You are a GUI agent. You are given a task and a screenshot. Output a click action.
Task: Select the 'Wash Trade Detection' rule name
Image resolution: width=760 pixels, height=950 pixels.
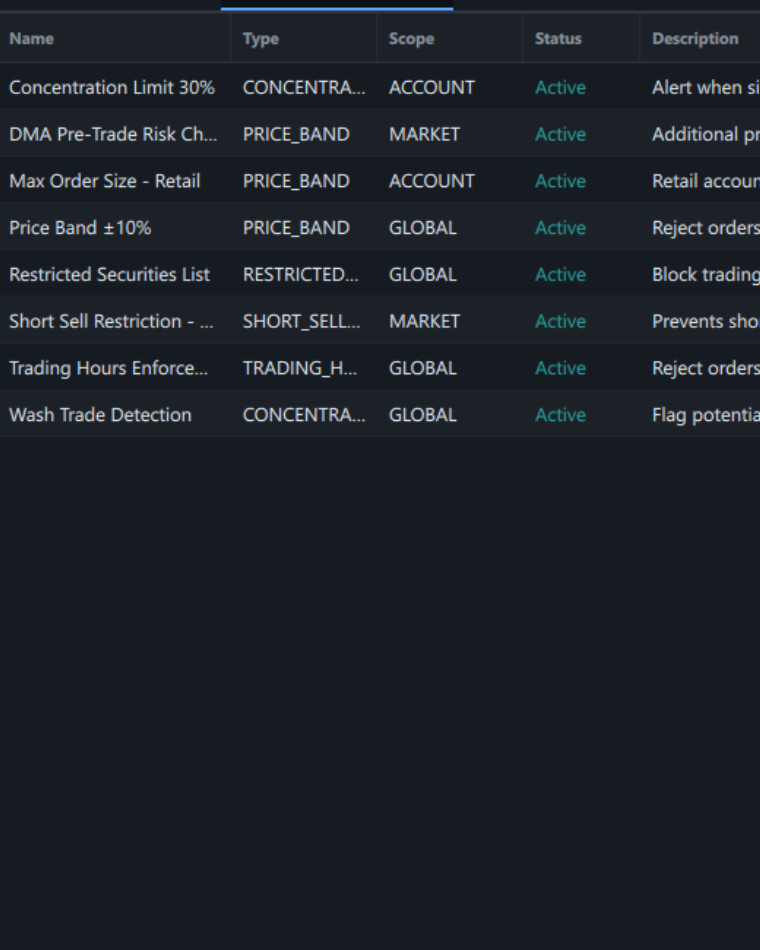point(101,414)
